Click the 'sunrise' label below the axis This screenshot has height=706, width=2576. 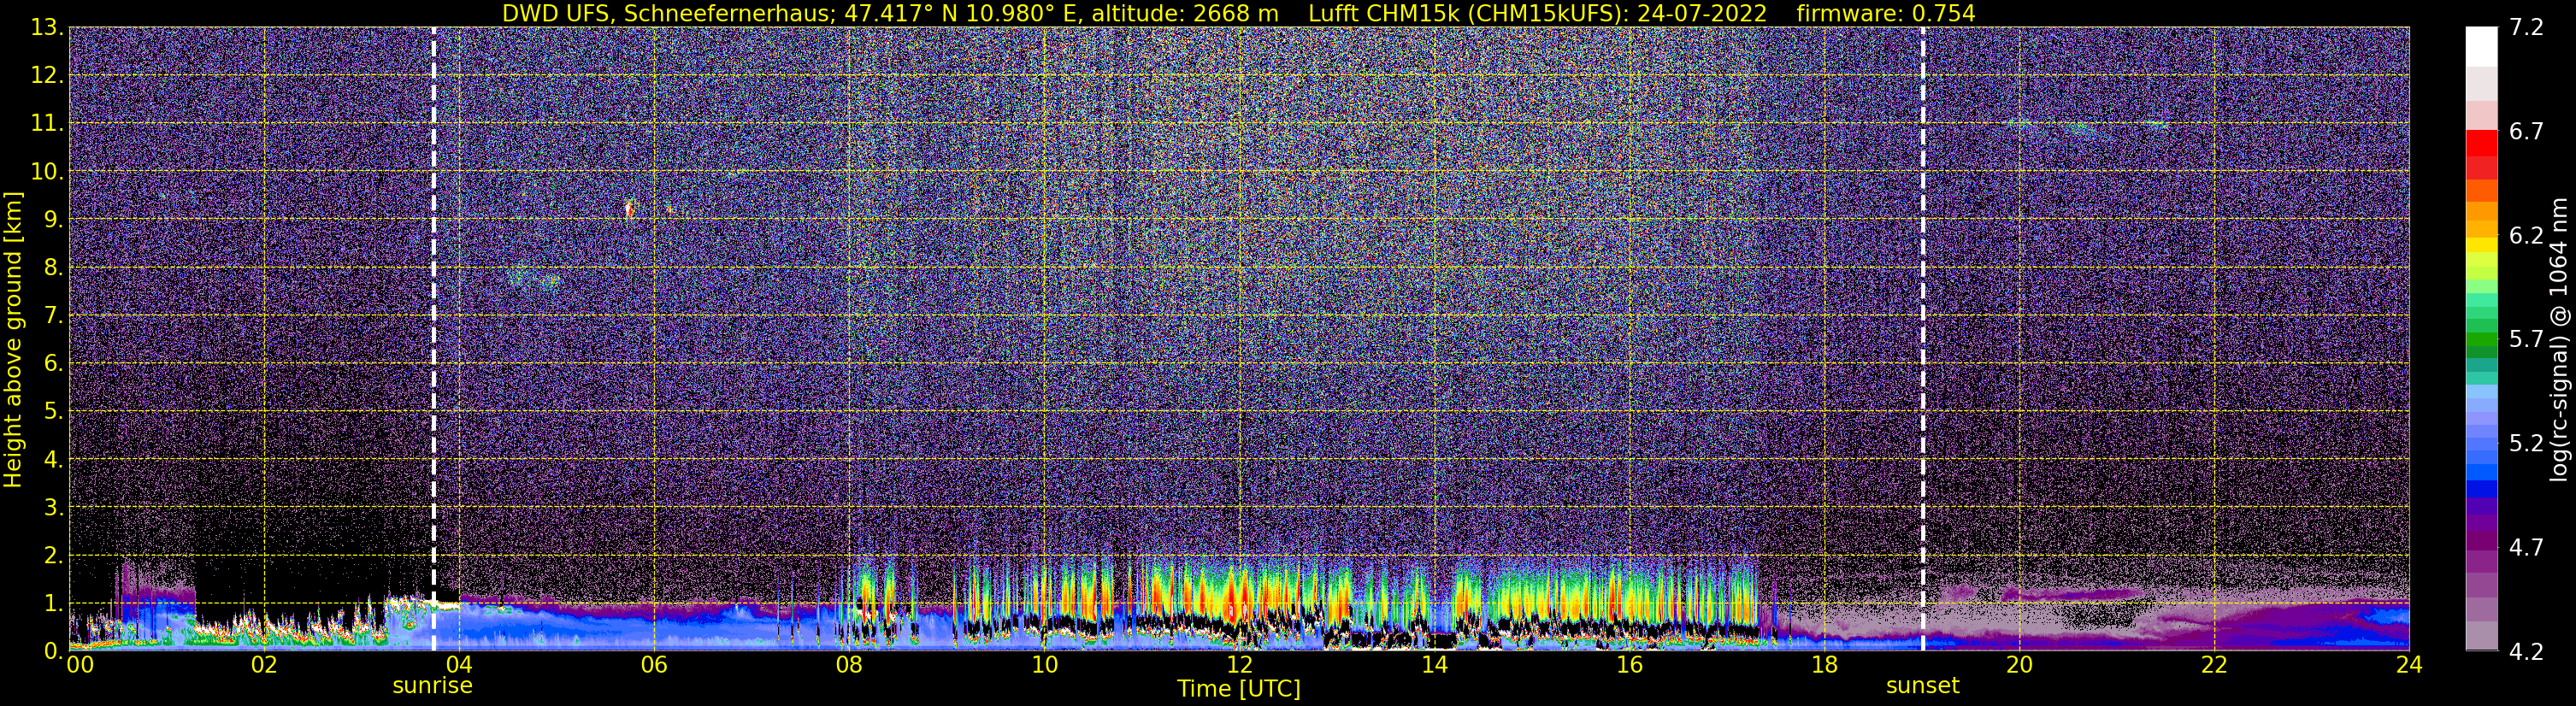pyautogui.click(x=432, y=686)
